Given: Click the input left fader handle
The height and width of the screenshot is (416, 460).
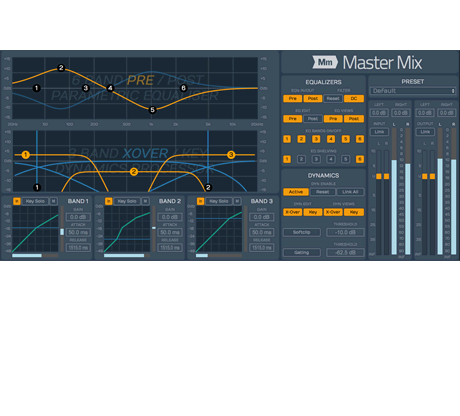Looking at the screenshot, I should pos(379,176).
